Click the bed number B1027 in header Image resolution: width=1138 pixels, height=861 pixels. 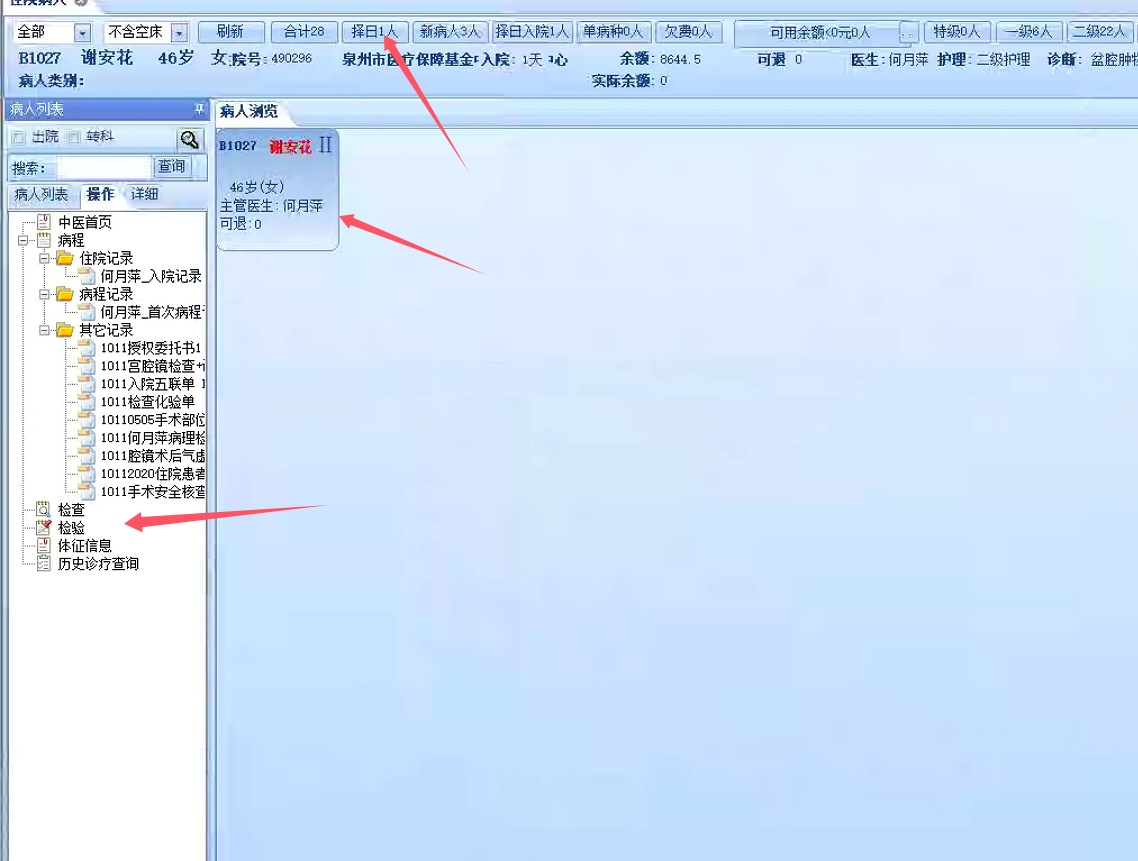[x=40, y=58]
